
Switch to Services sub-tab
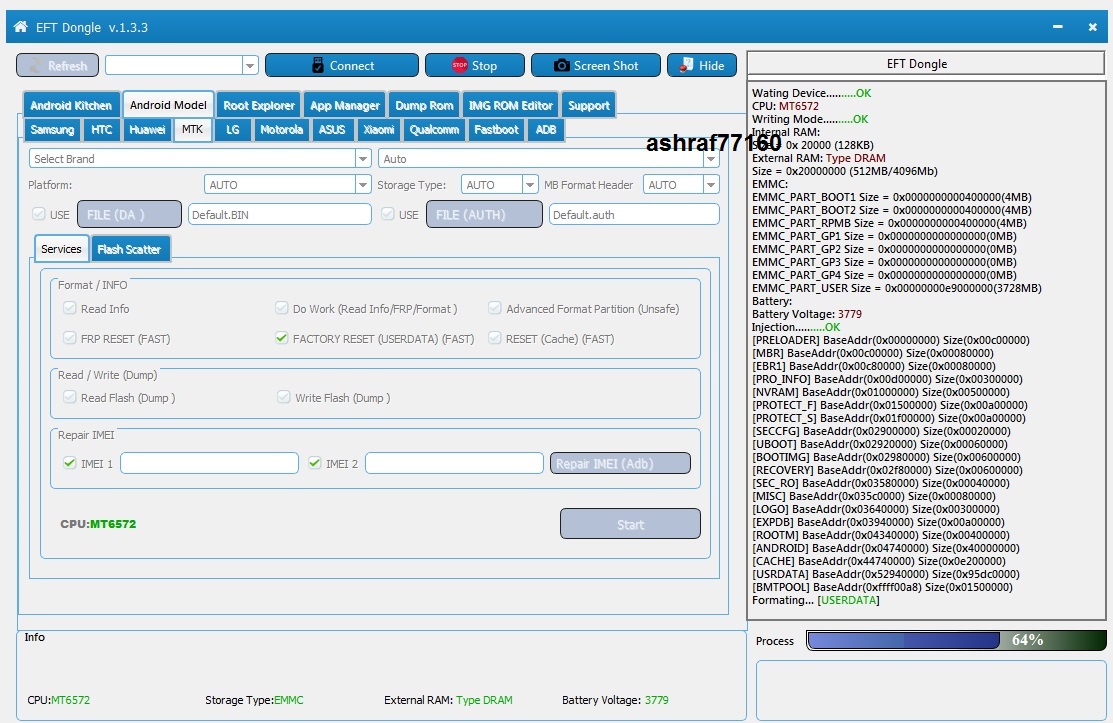61,249
